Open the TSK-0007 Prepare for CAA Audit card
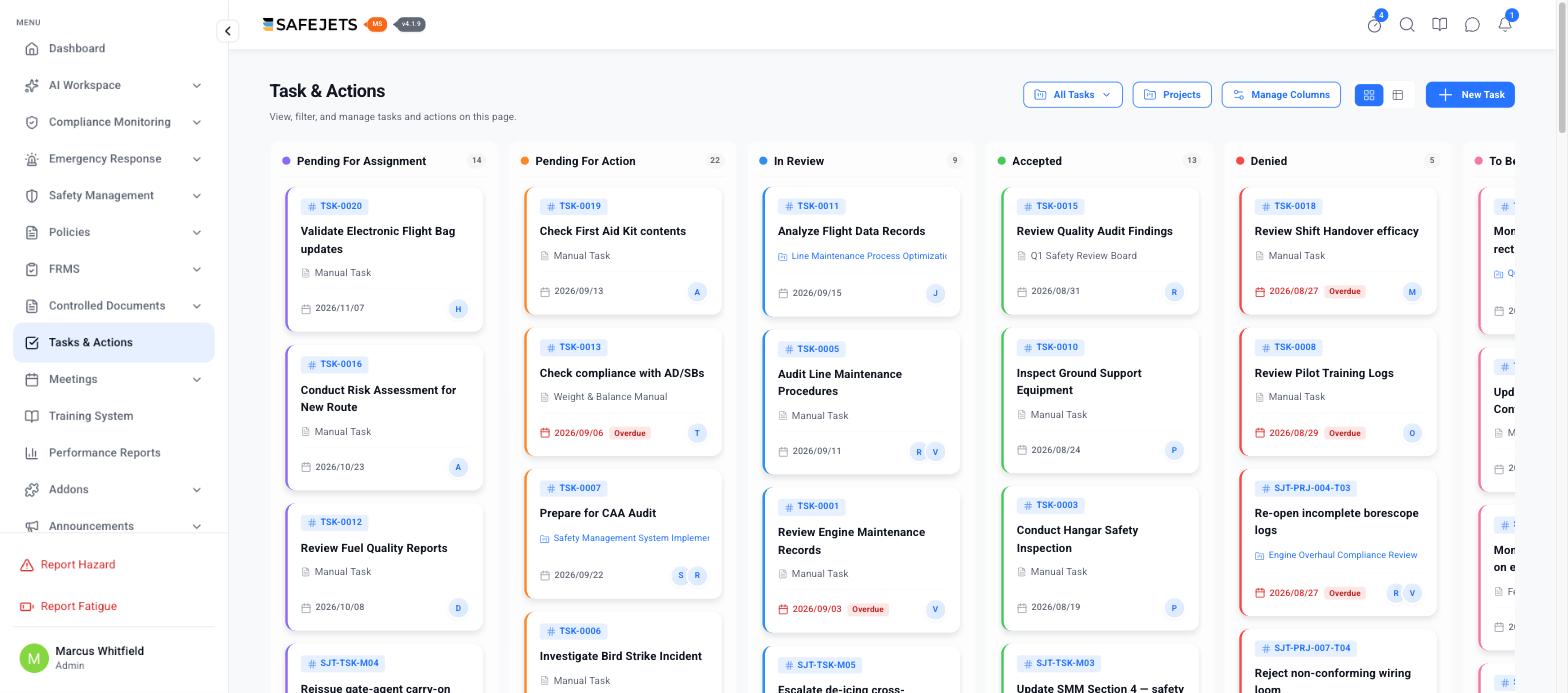The image size is (1568, 693). (x=623, y=535)
